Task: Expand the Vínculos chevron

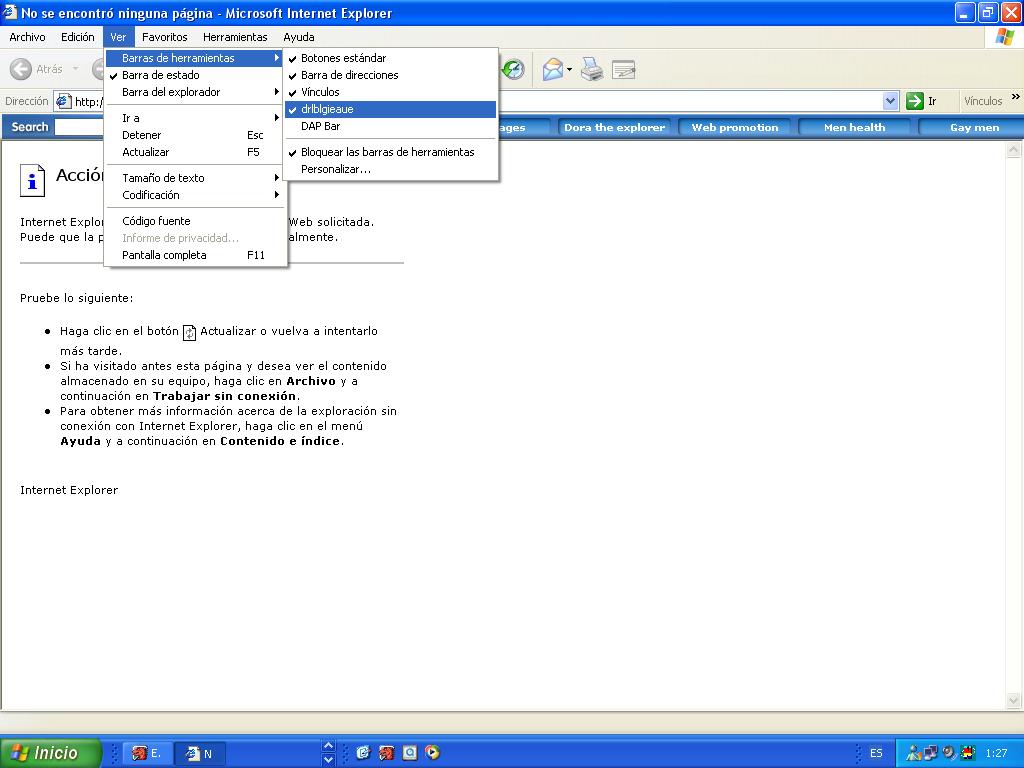Action: (1016, 97)
